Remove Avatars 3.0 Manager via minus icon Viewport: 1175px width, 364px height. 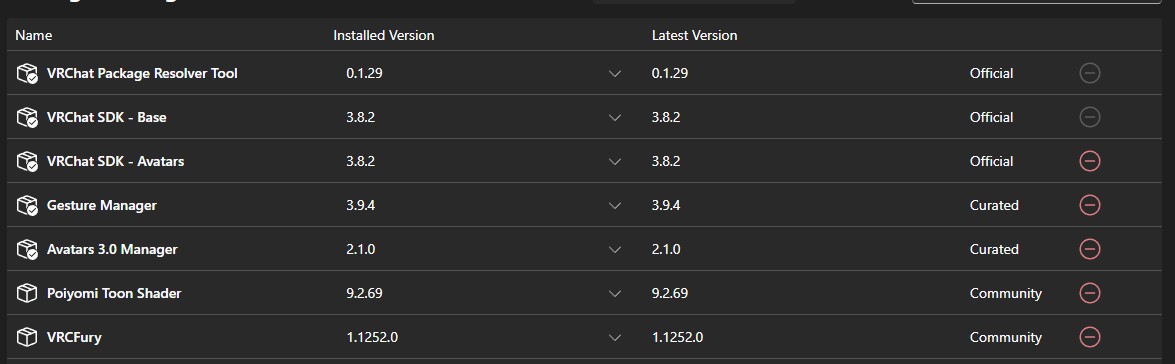tap(1090, 249)
